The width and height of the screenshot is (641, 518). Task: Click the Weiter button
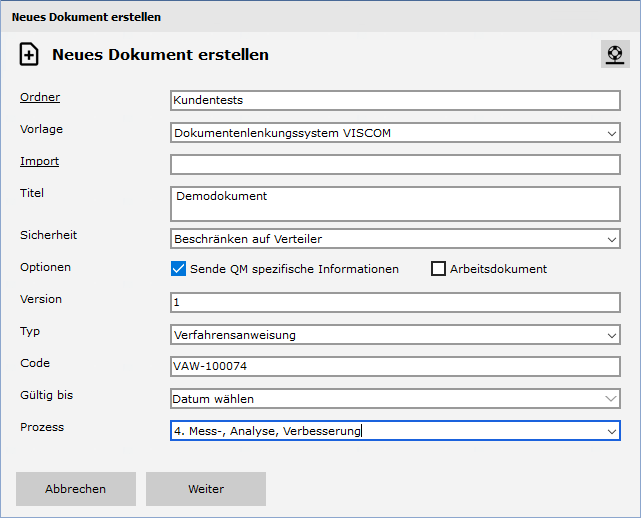click(206, 489)
